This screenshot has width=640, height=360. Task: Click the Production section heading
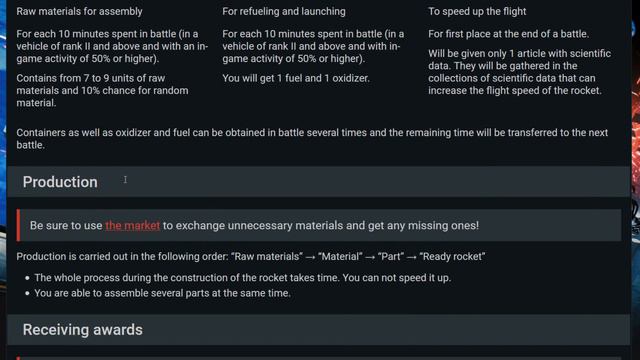(x=60, y=182)
